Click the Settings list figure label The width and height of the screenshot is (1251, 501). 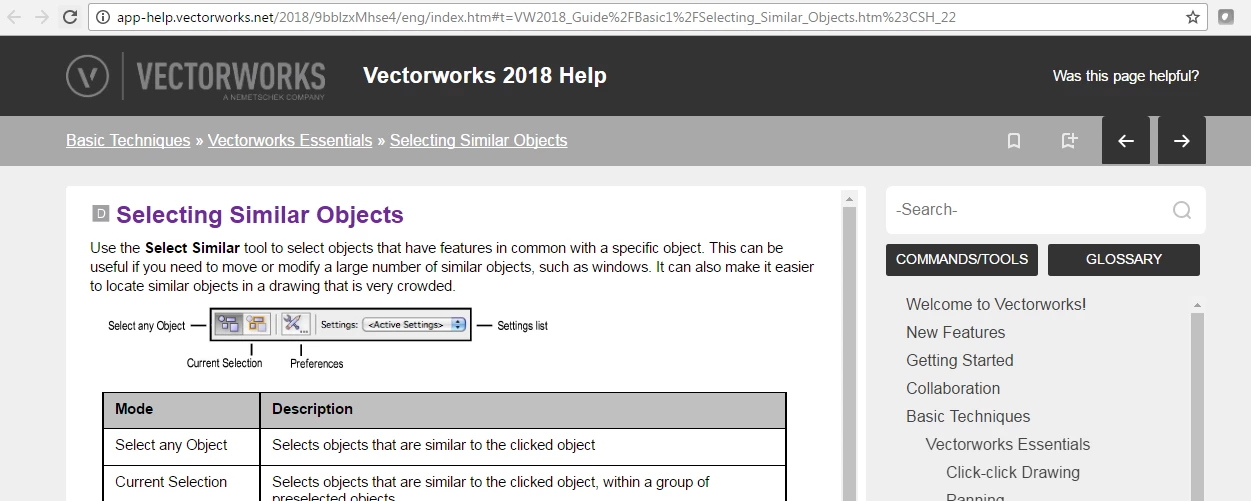522,326
